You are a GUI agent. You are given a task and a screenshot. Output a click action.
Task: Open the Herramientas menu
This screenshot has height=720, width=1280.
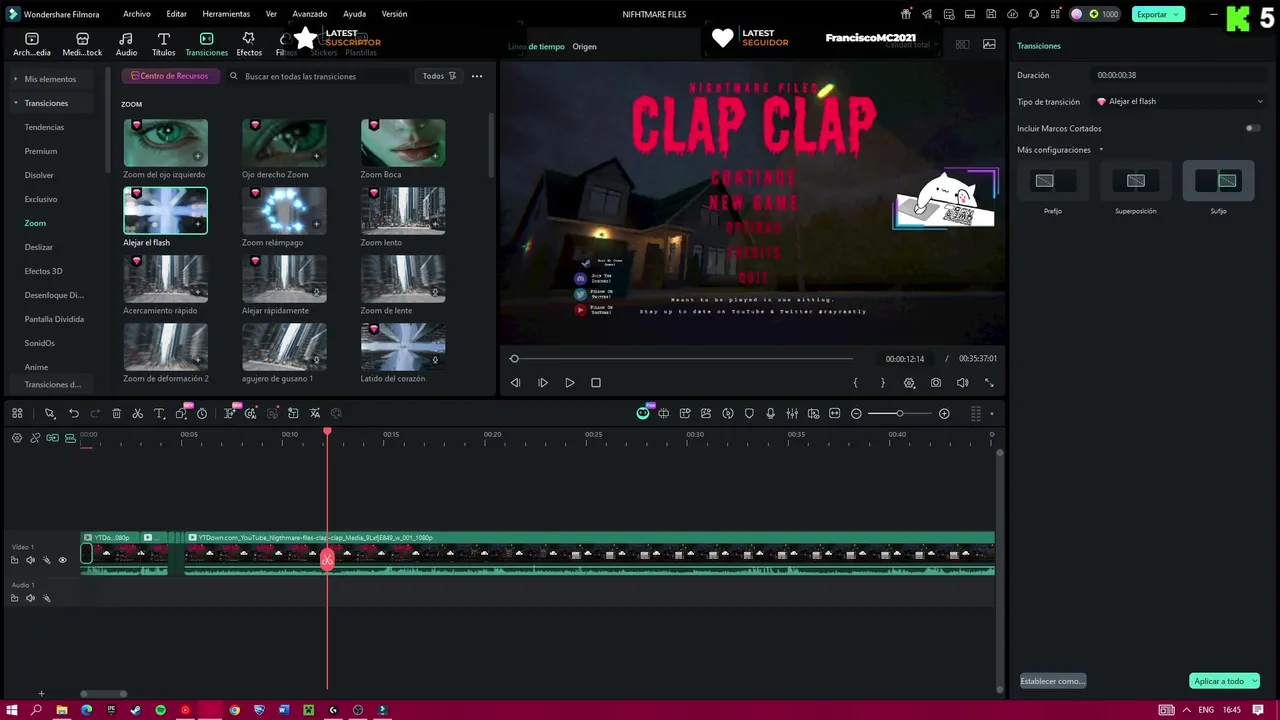click(x=226, y=14)
